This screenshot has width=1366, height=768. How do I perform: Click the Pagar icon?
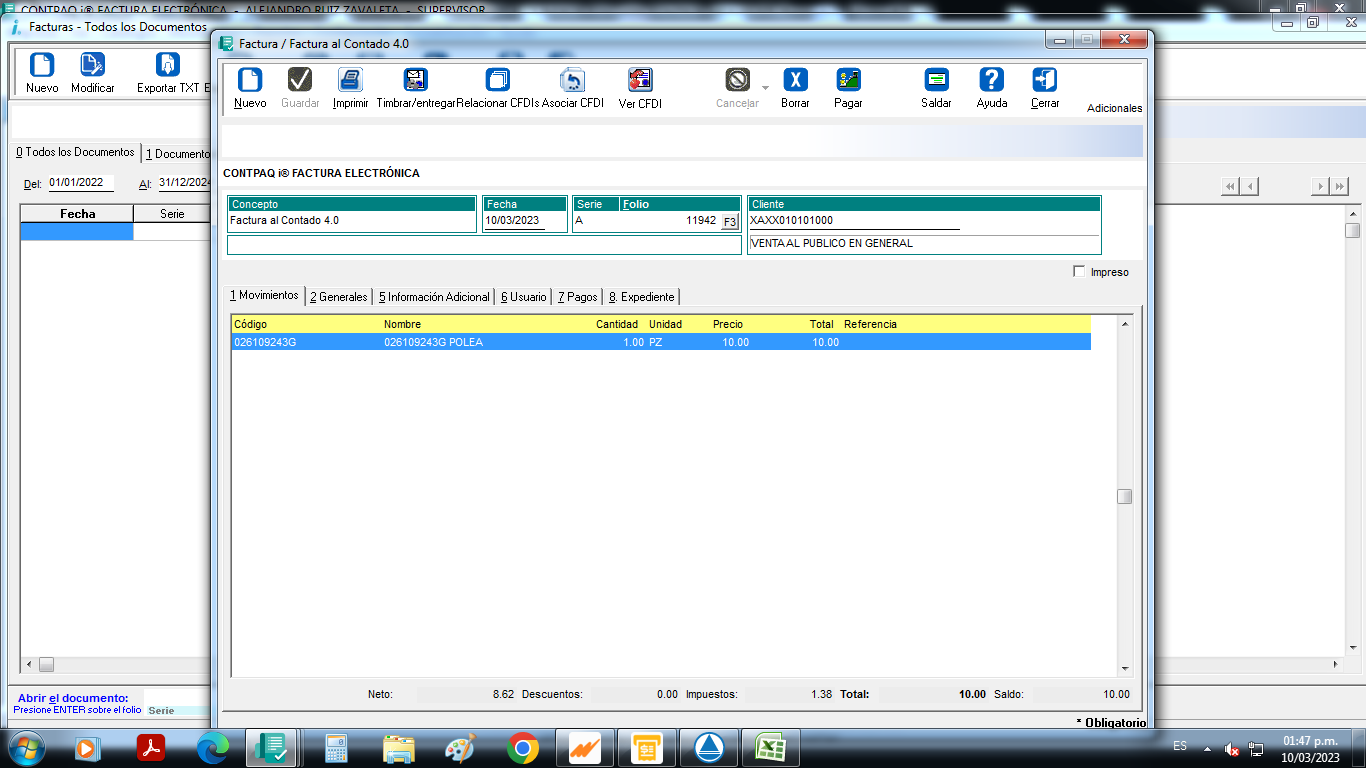[x=848, y=80]
